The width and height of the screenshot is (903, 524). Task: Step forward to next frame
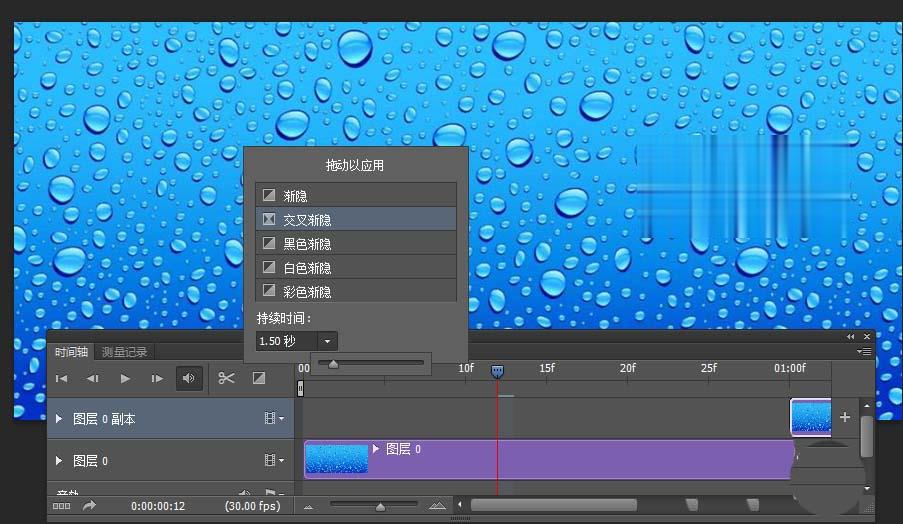pos(157,379)
